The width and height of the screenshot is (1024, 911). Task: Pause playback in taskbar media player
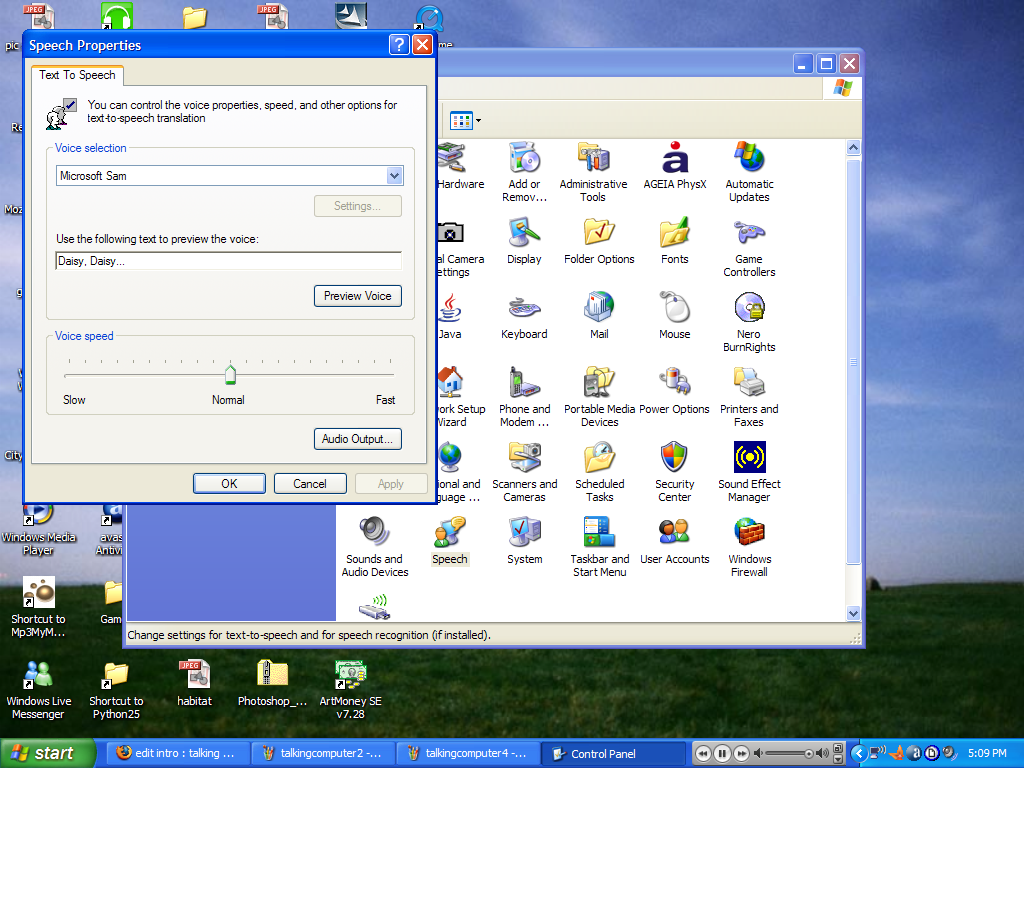coord(722,754)
